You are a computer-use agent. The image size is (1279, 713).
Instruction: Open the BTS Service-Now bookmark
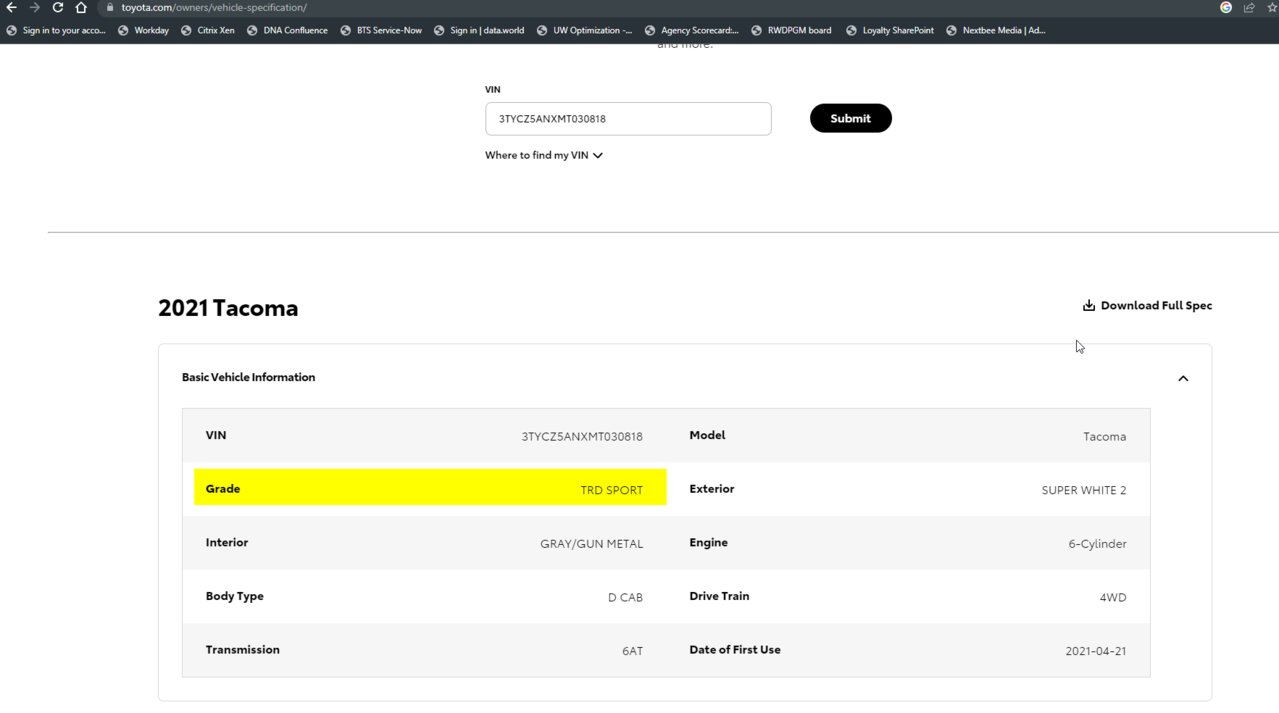tap(381, 30)
